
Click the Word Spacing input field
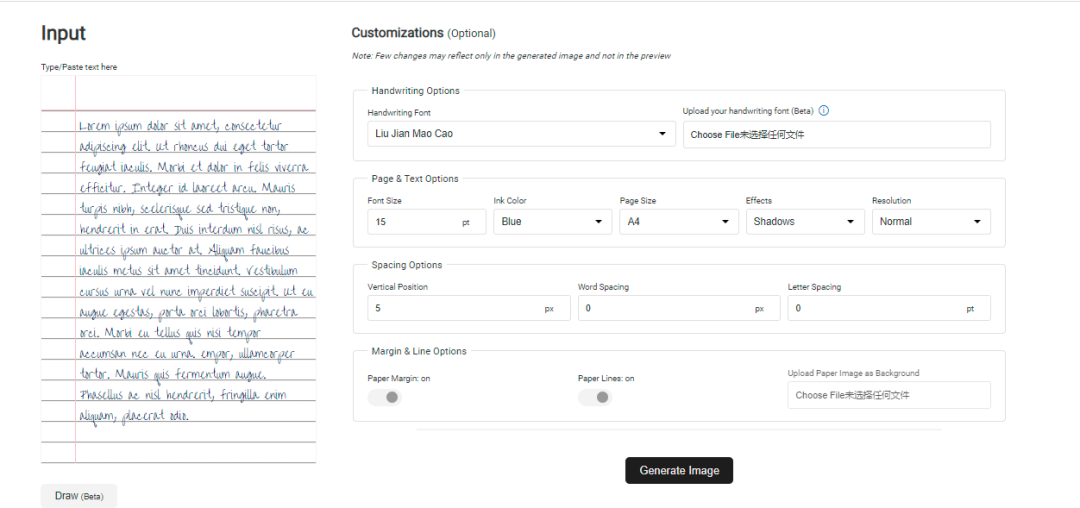665,309
